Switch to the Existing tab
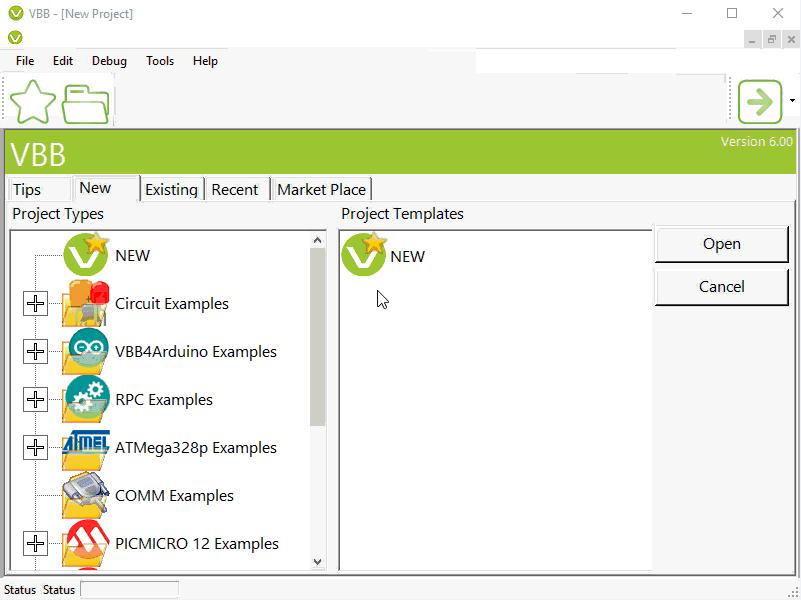Screen dimensions: 801x600 pyautogui.click(x=172, y=189)
